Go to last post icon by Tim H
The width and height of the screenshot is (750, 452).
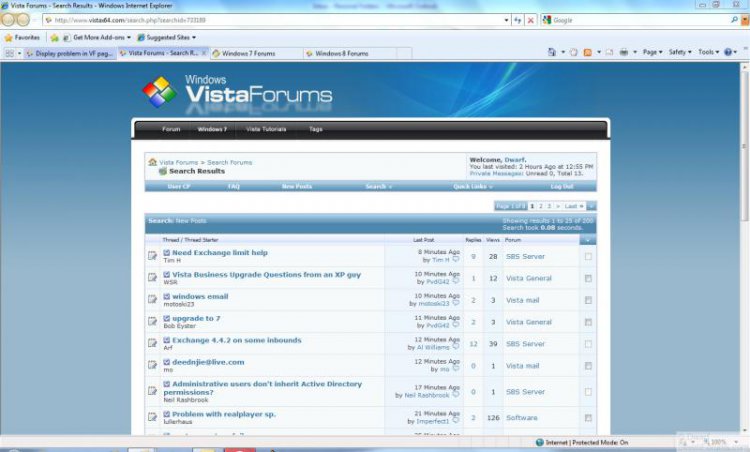456,260
